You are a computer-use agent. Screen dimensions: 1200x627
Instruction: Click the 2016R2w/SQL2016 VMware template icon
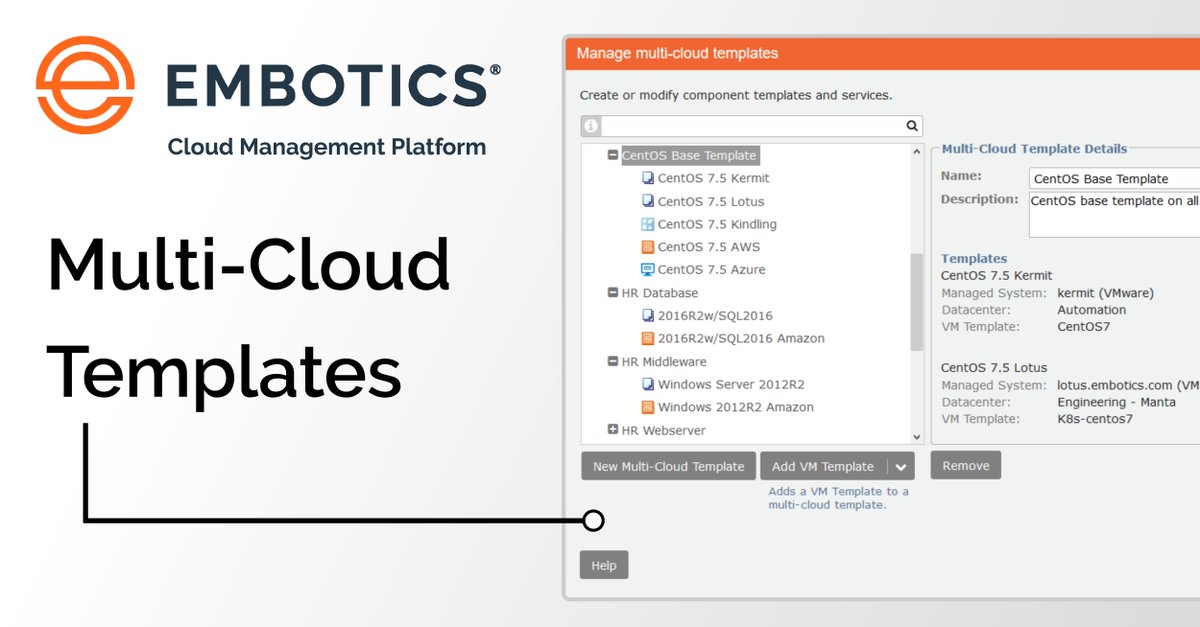[647, 316]
